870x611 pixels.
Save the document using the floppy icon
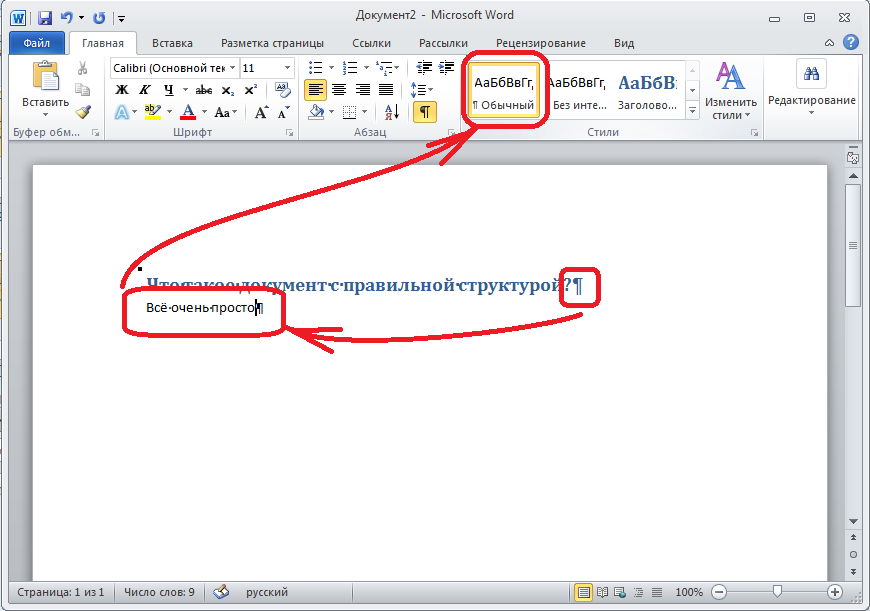click(45, 17)
